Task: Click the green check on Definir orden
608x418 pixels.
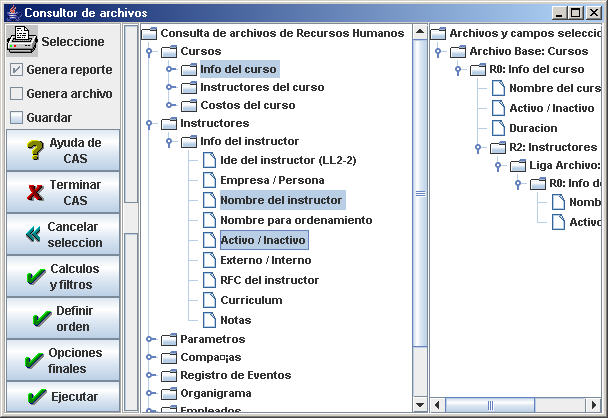Action: (41, 319)
